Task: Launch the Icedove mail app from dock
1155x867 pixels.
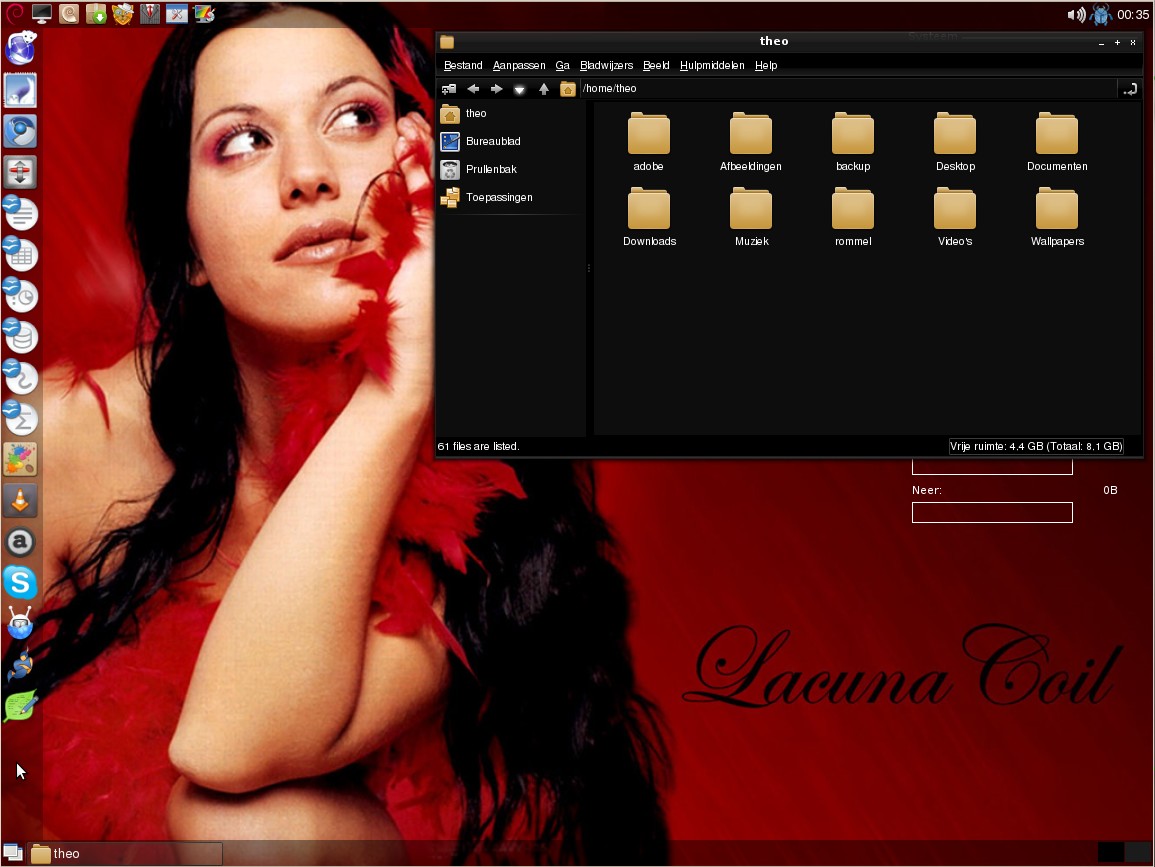Action: (21, 90)
